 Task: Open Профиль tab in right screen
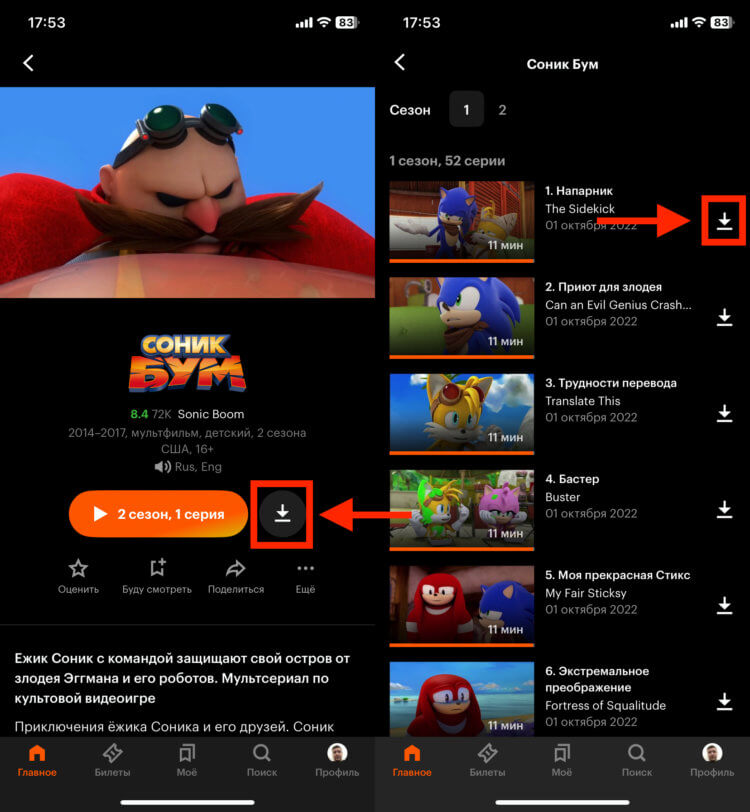[712, 760]
